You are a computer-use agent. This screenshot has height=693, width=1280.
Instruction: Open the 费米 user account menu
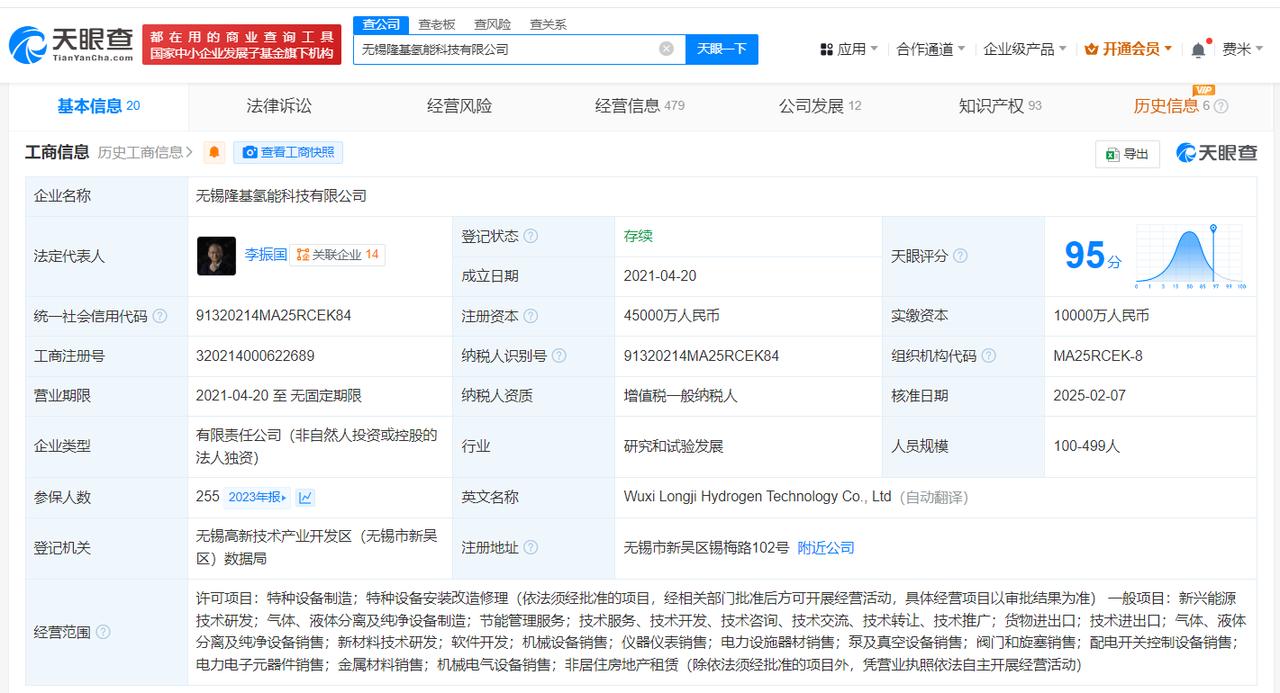coord(1243,48)
